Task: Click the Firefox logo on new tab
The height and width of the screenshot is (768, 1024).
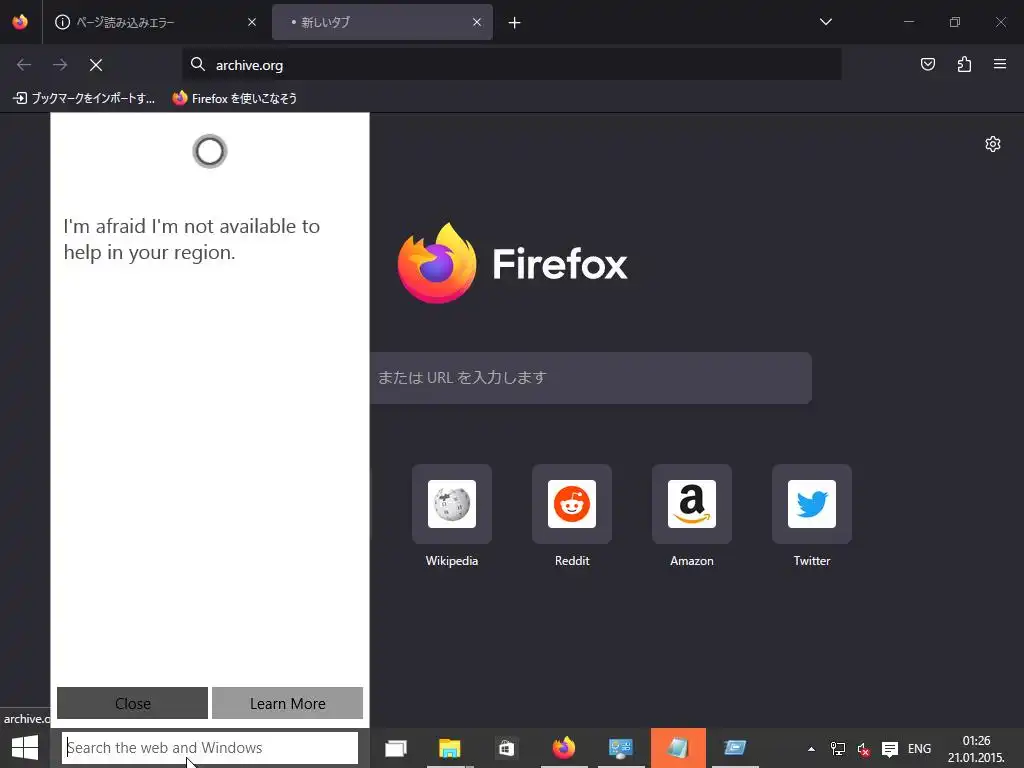Action: point(512,263)
